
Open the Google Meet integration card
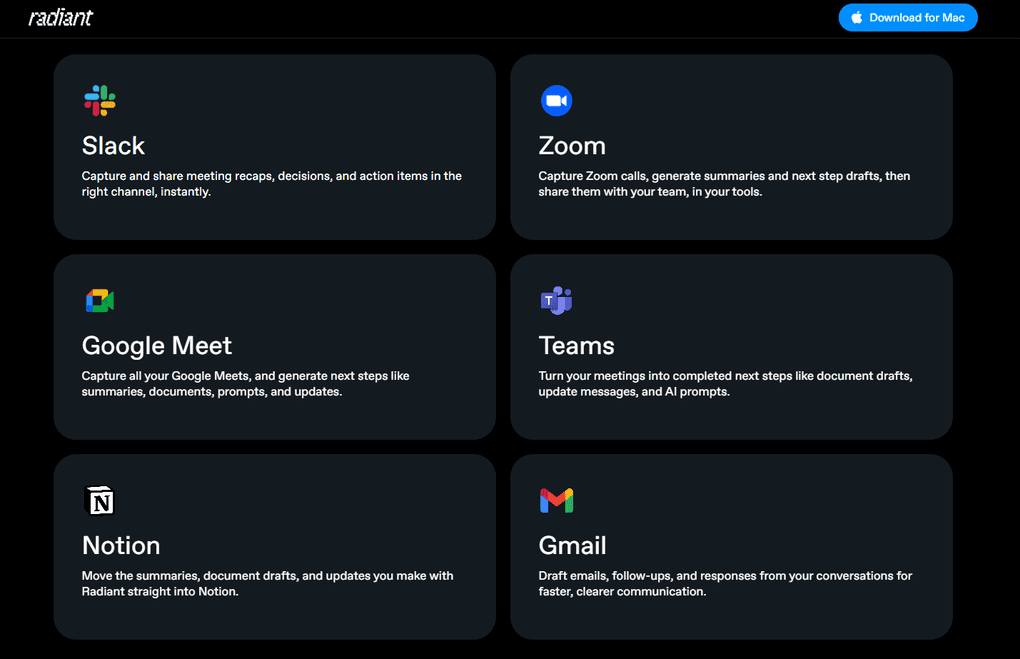[x=275, y=347]
